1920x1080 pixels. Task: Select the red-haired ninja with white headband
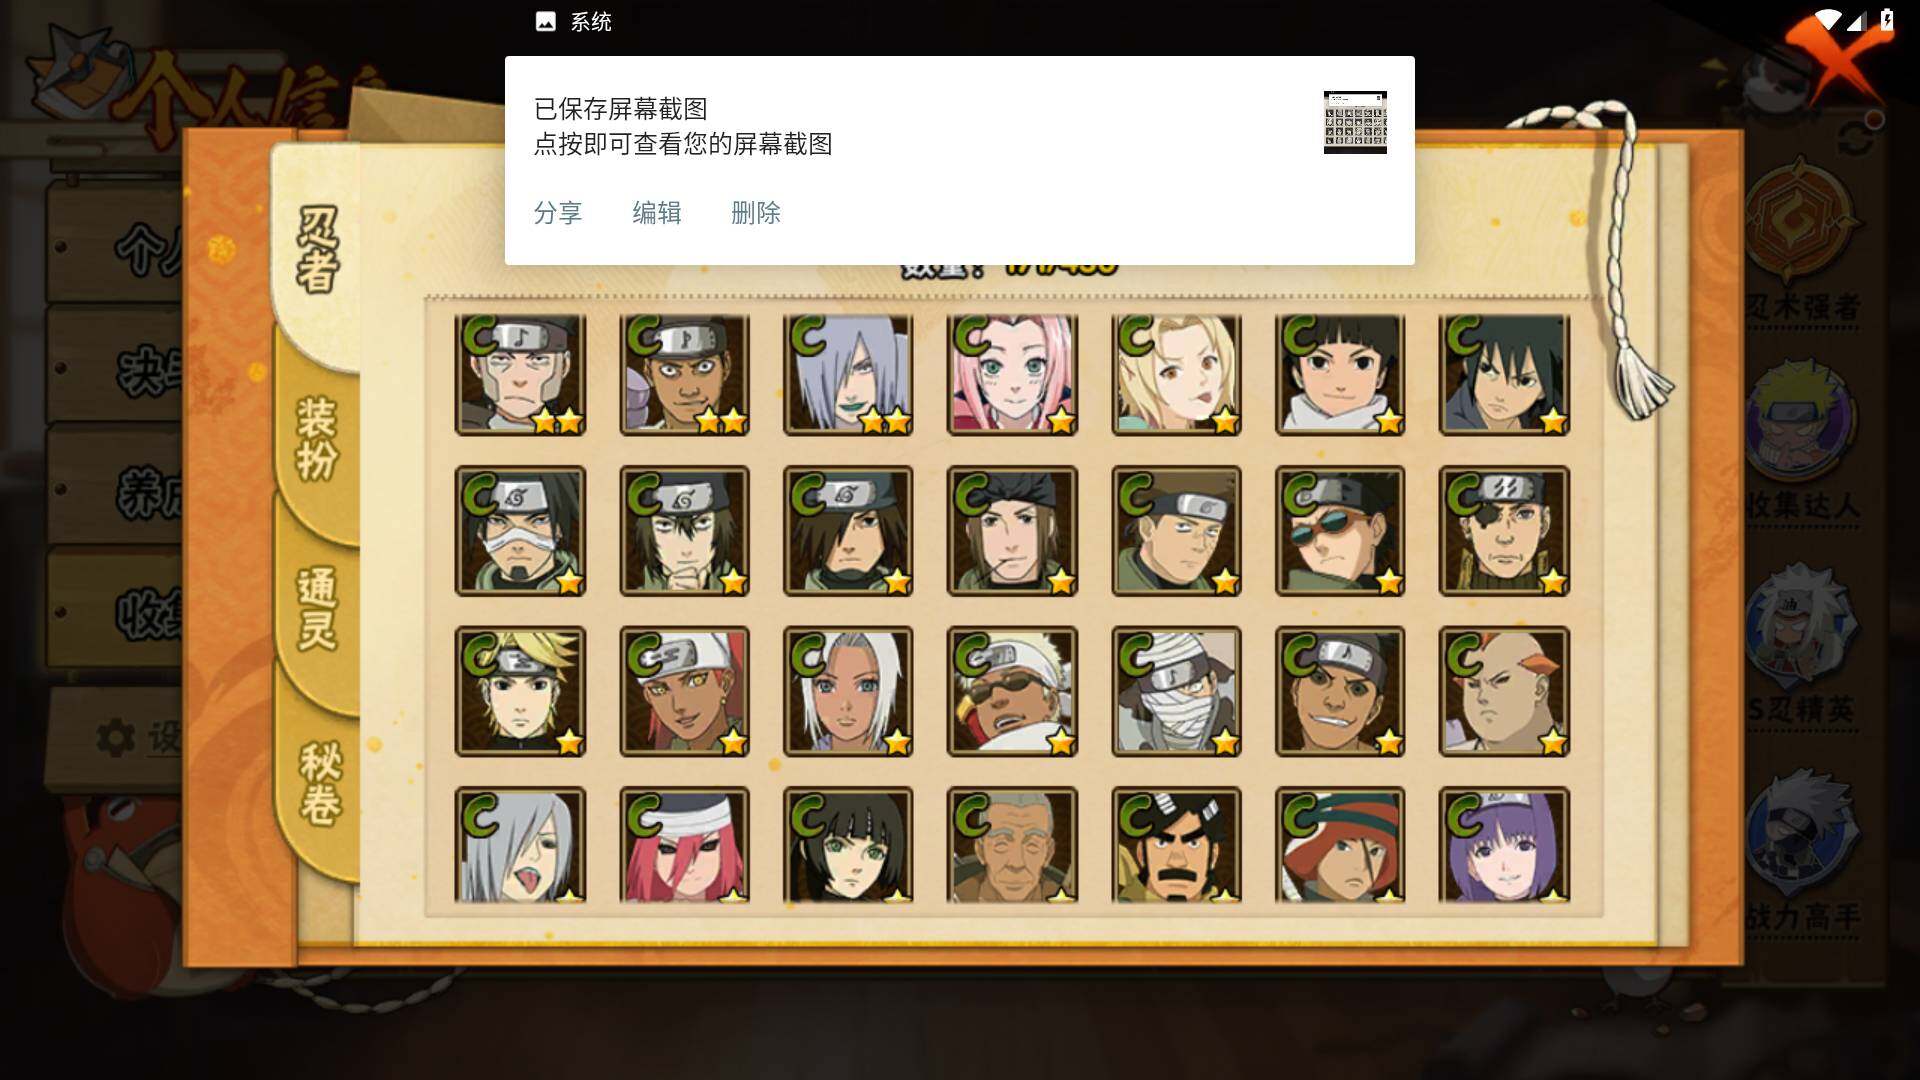(x=684, y=691)
